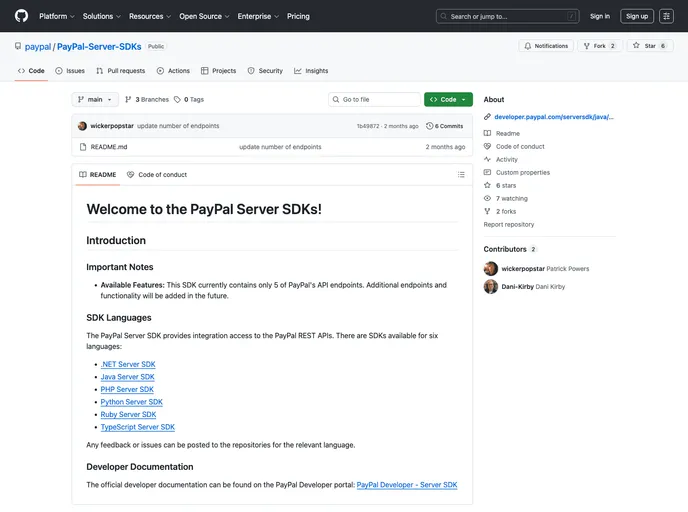The height and width of the screenshot is (512, 688).
Task: Expand the Open Source menu
Action: click(204, 16)
